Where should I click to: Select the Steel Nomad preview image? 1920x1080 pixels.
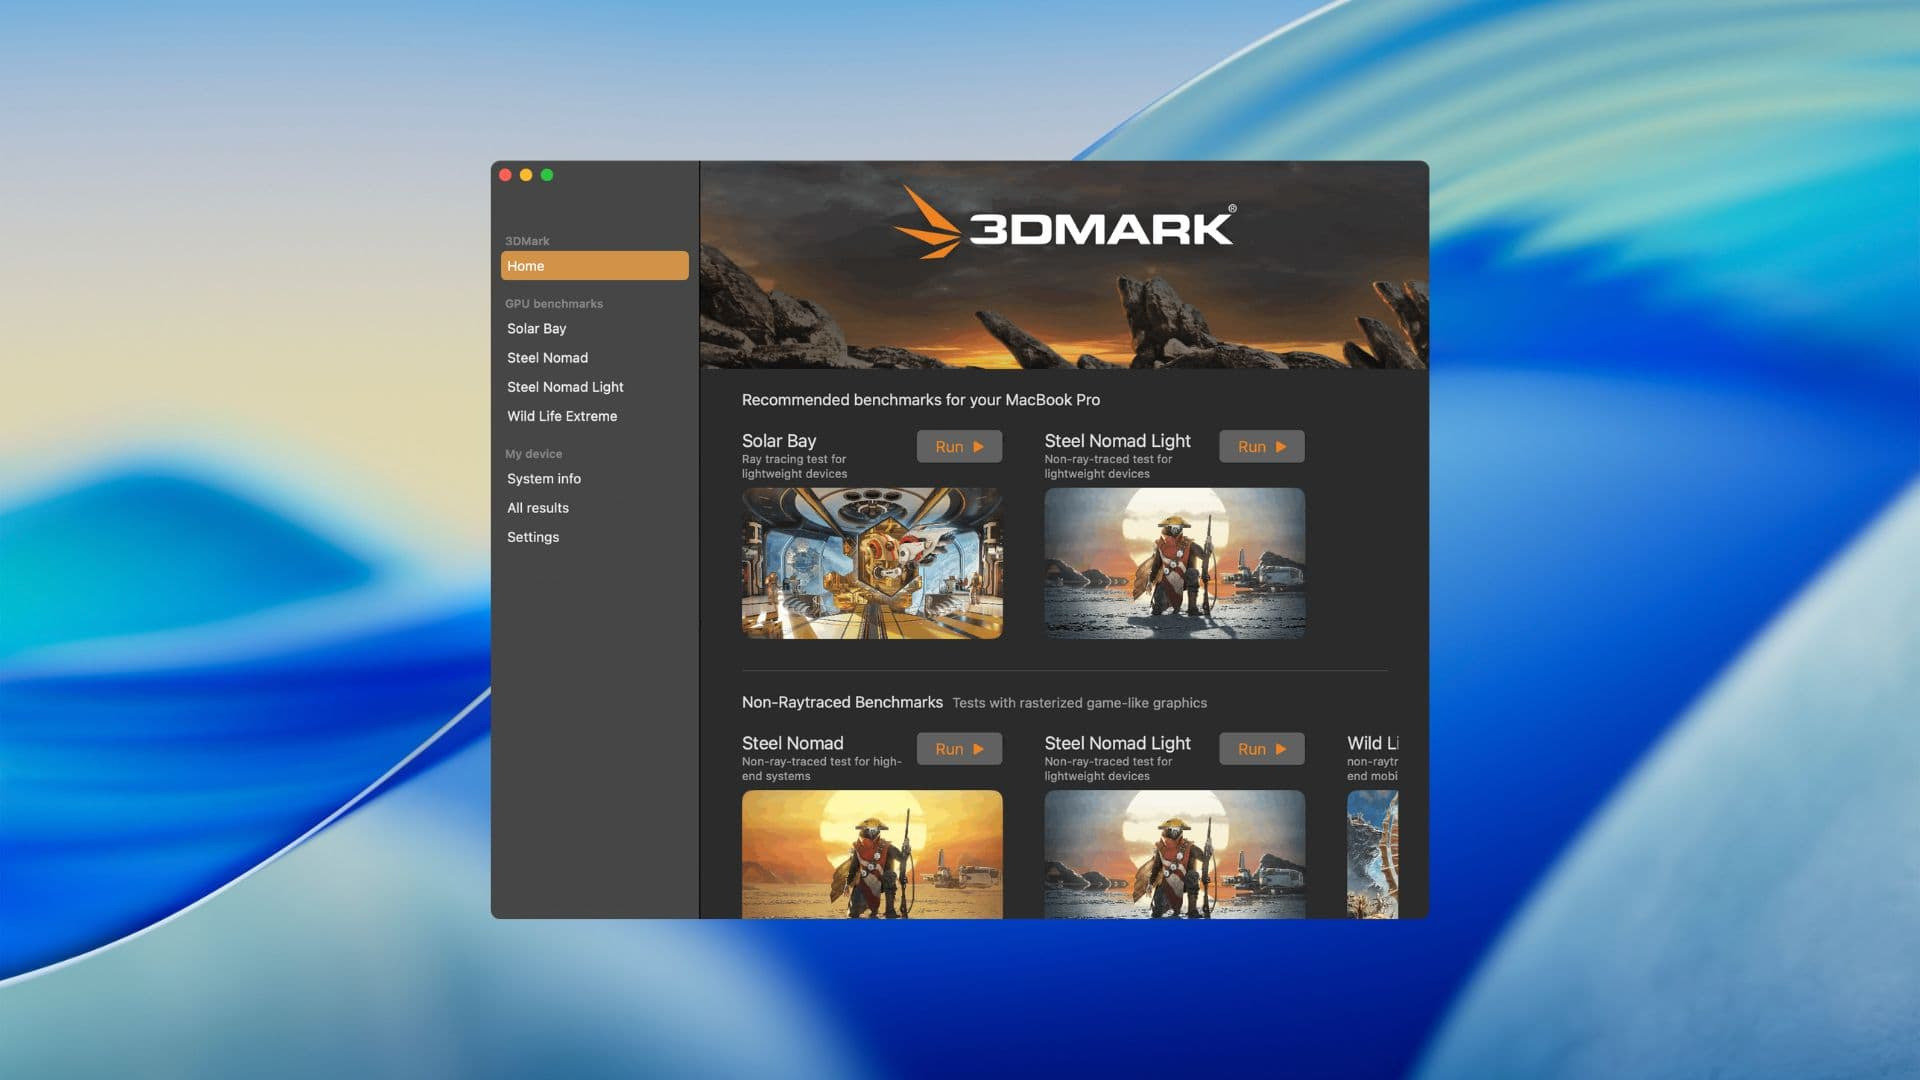point(872,854)
